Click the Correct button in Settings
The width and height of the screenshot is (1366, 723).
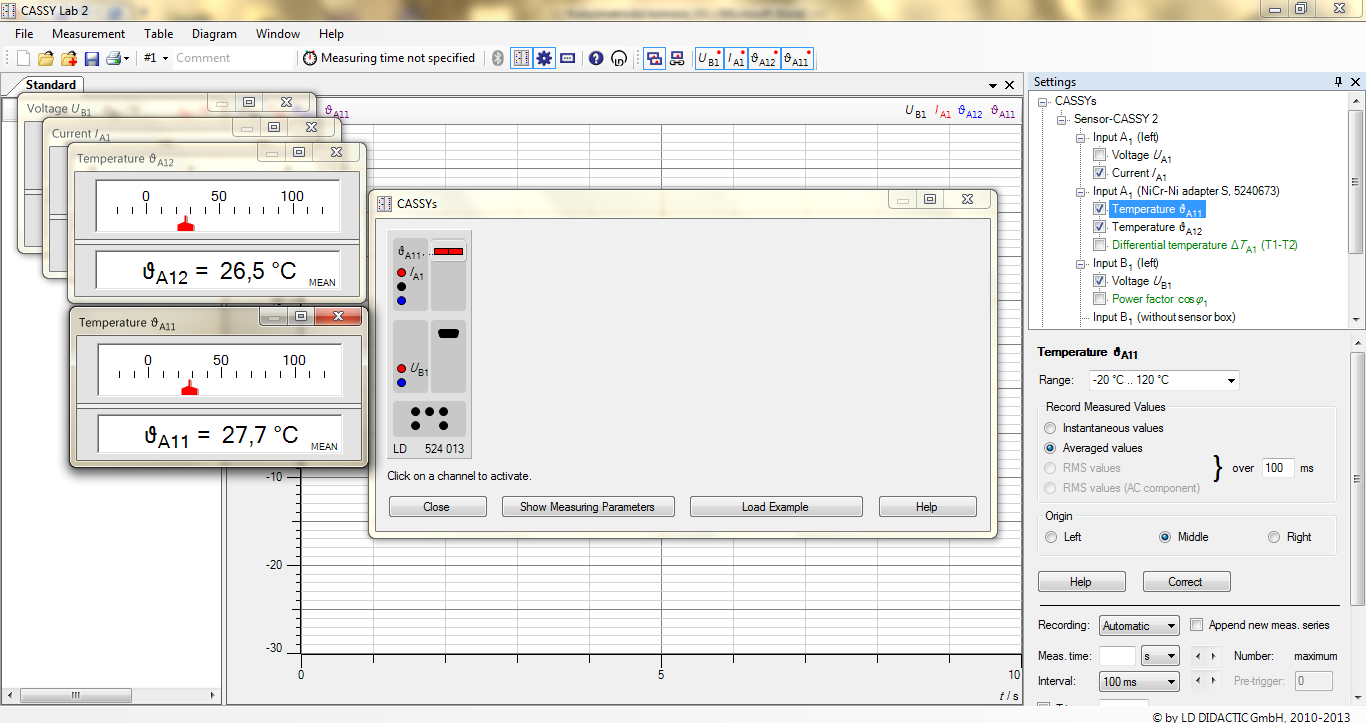coord(1186,582)
